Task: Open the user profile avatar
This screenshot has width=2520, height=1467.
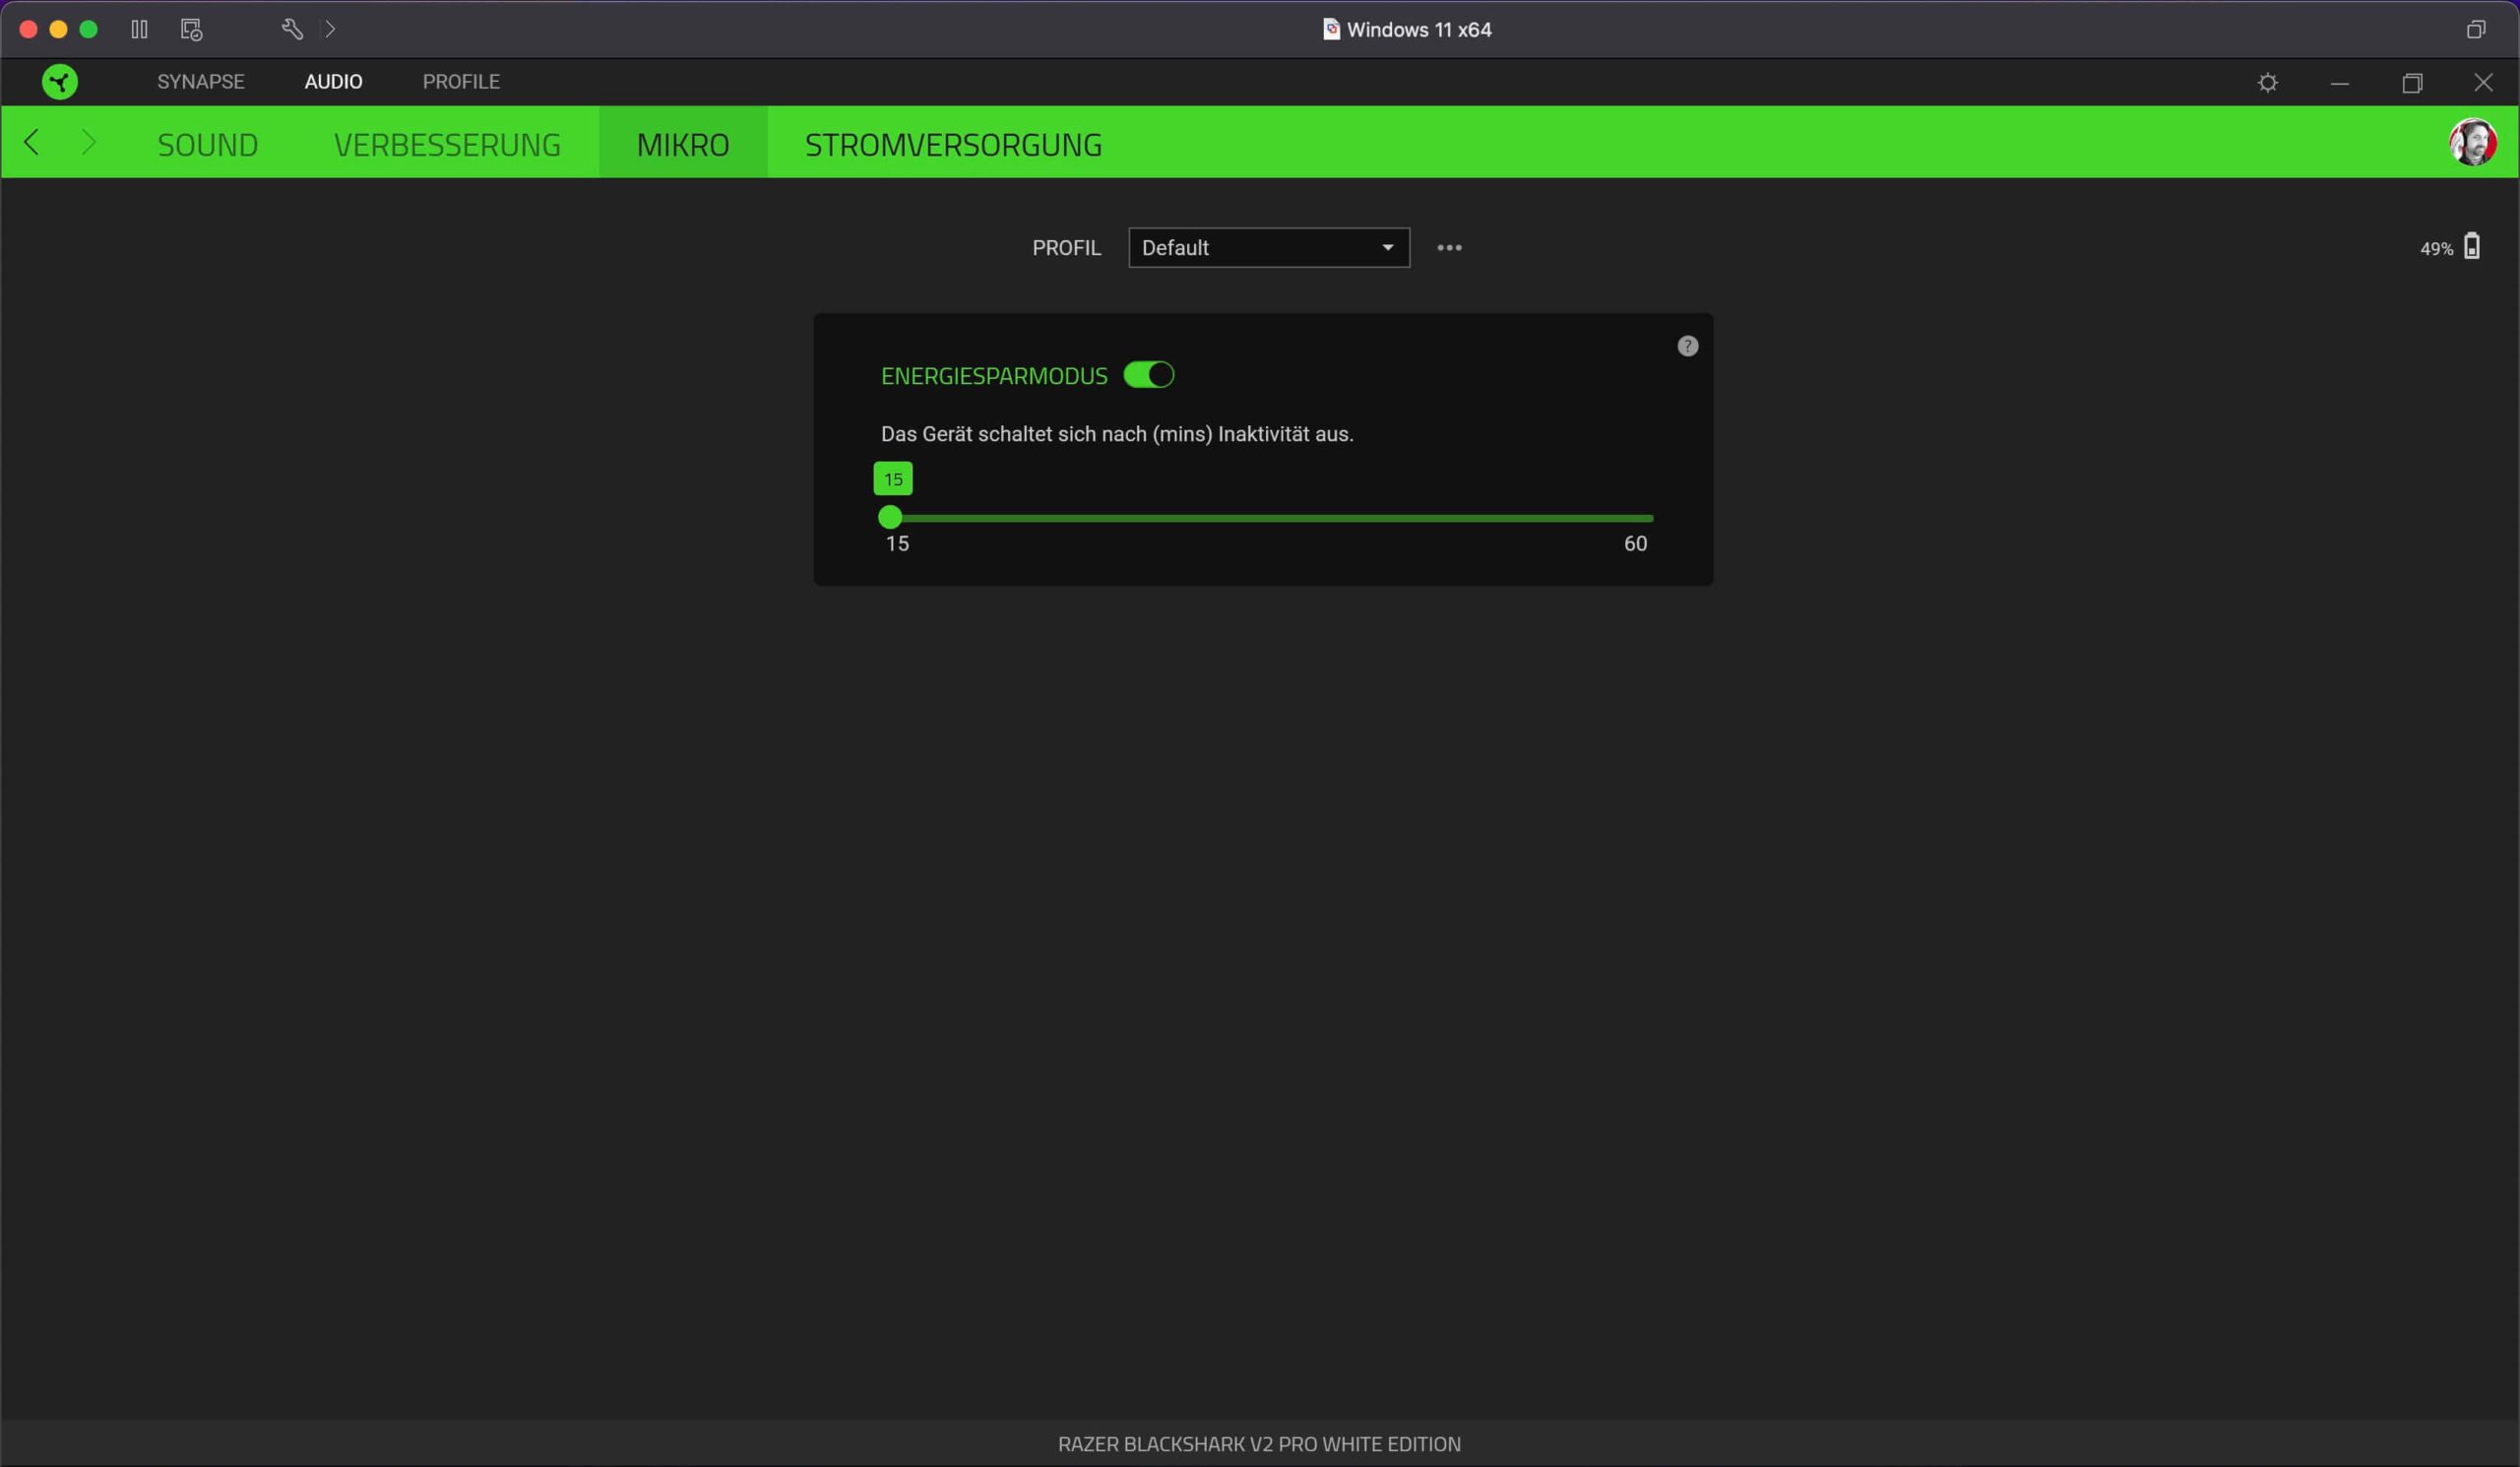Action: coord(2472,143)
